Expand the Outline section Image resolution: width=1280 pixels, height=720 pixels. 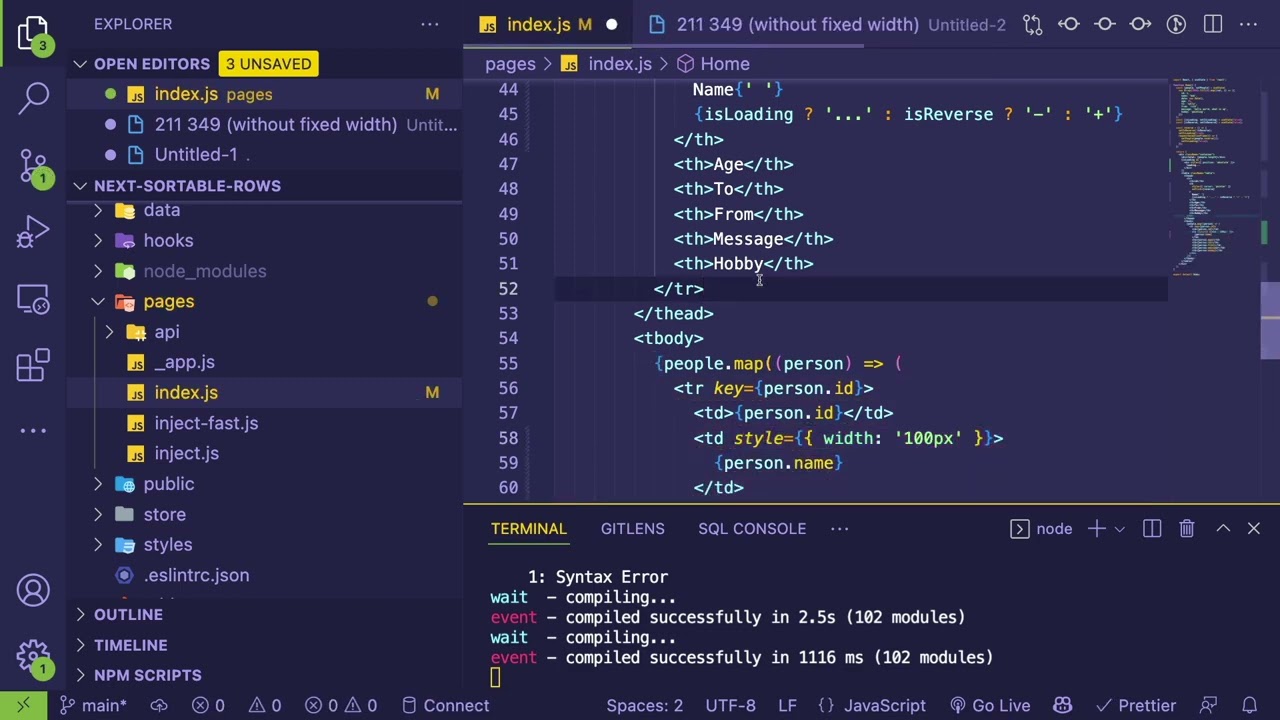tap(80, 614)
